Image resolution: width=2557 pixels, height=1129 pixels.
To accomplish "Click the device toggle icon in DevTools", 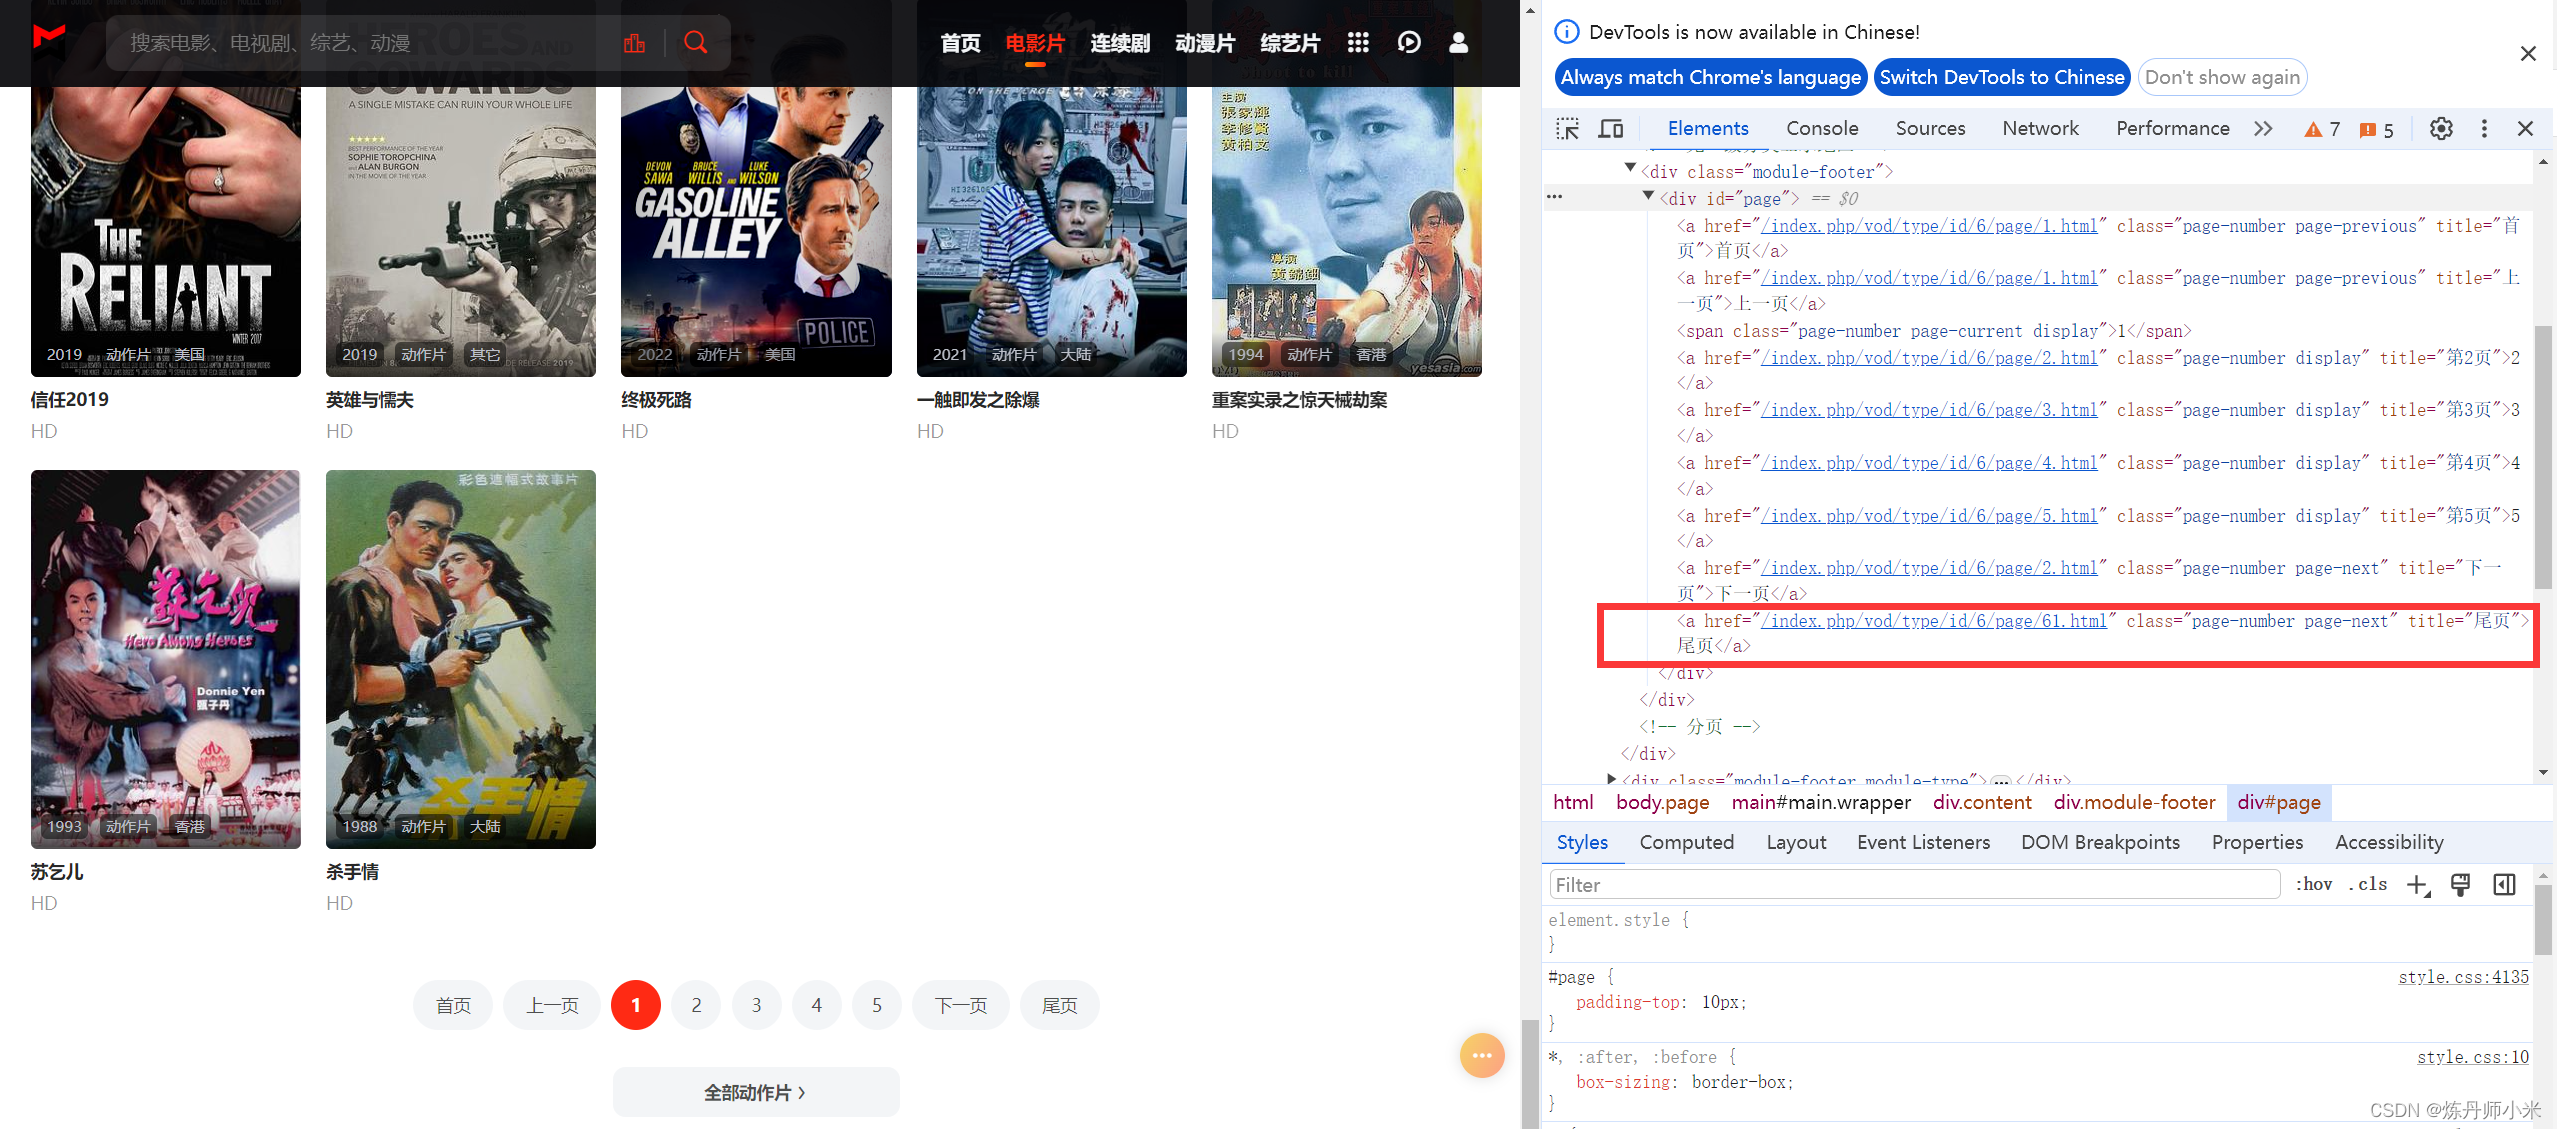I will 1613,127.
